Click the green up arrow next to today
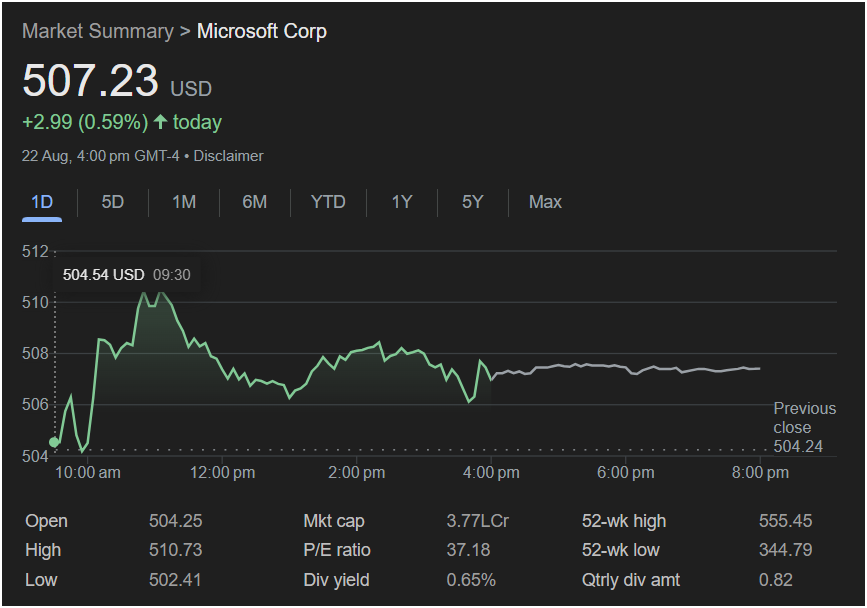 click(x=160, y=122)
